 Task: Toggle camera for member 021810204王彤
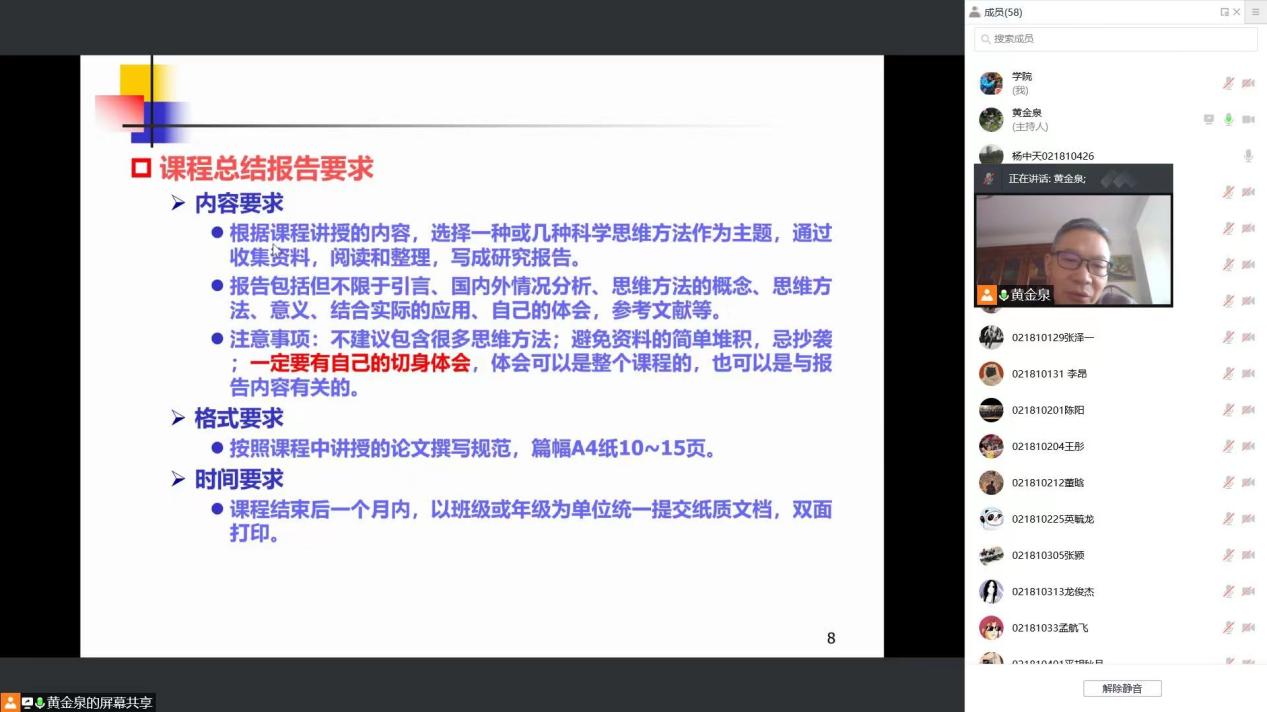tap(1248, 446)
